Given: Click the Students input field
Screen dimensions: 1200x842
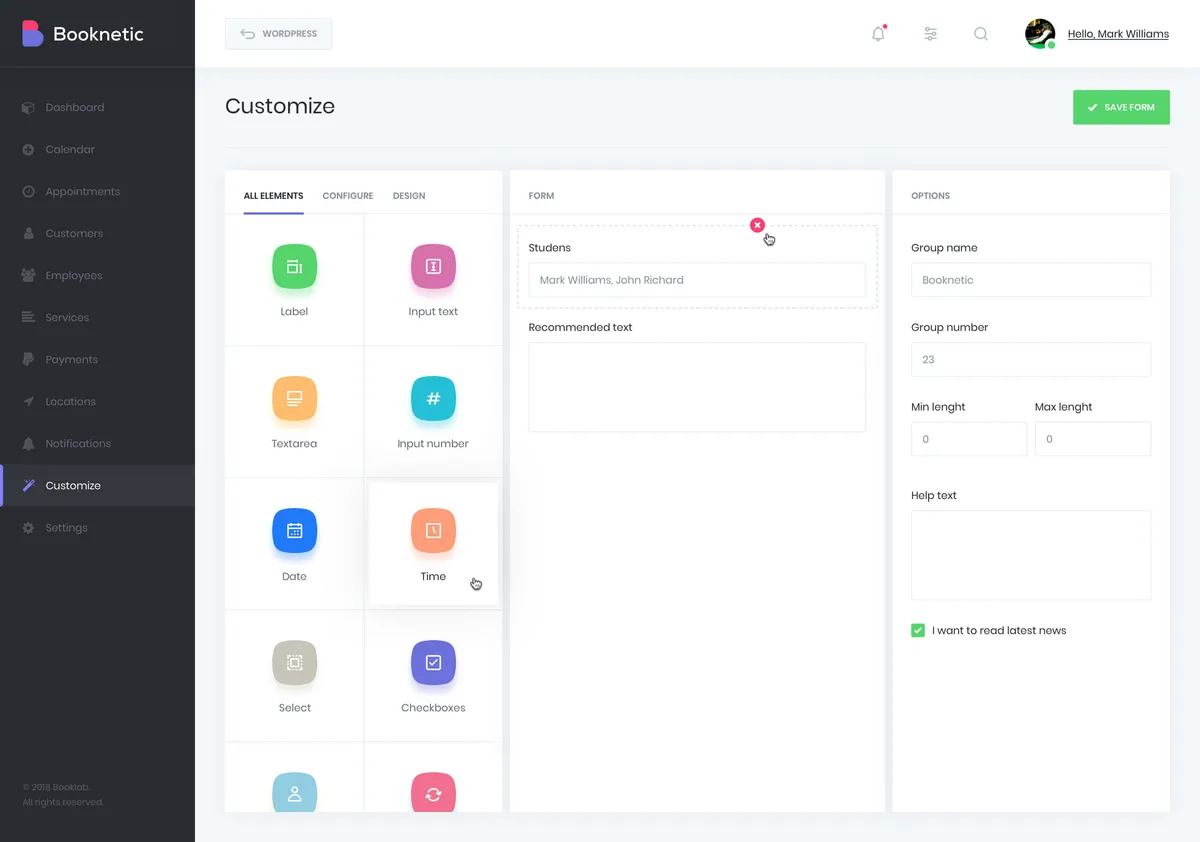Looking at the screenshot, I should coord(697,280).
